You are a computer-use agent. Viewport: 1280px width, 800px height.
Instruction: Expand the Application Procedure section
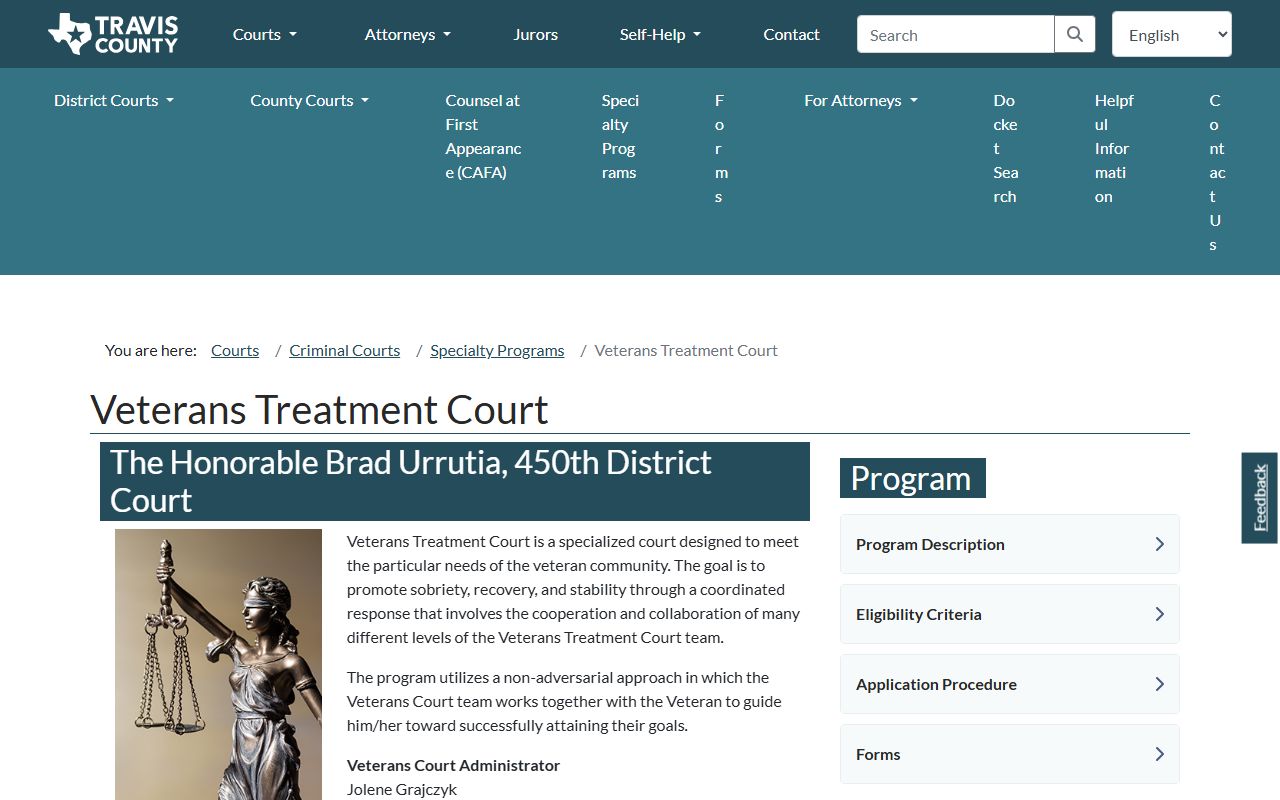click(x=1010, y=684)
